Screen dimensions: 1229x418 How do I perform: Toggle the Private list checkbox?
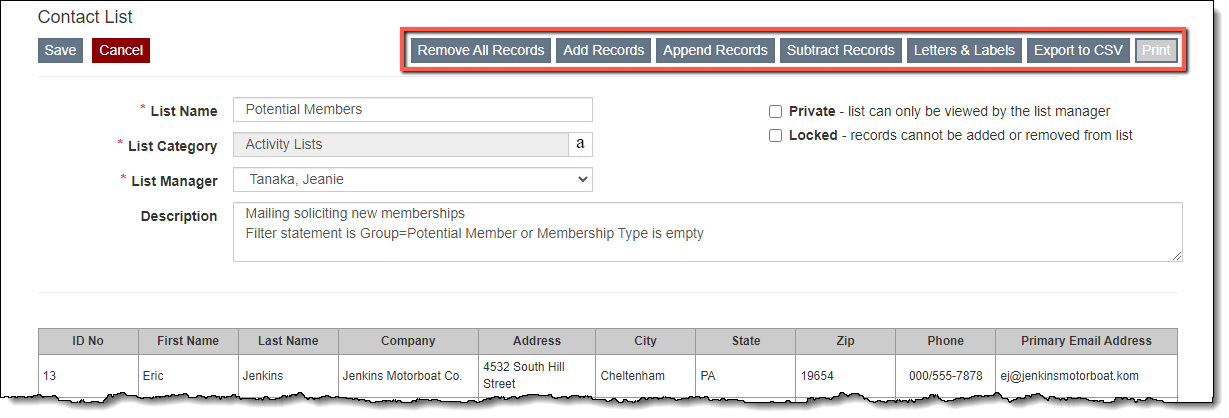pos(775,112)
